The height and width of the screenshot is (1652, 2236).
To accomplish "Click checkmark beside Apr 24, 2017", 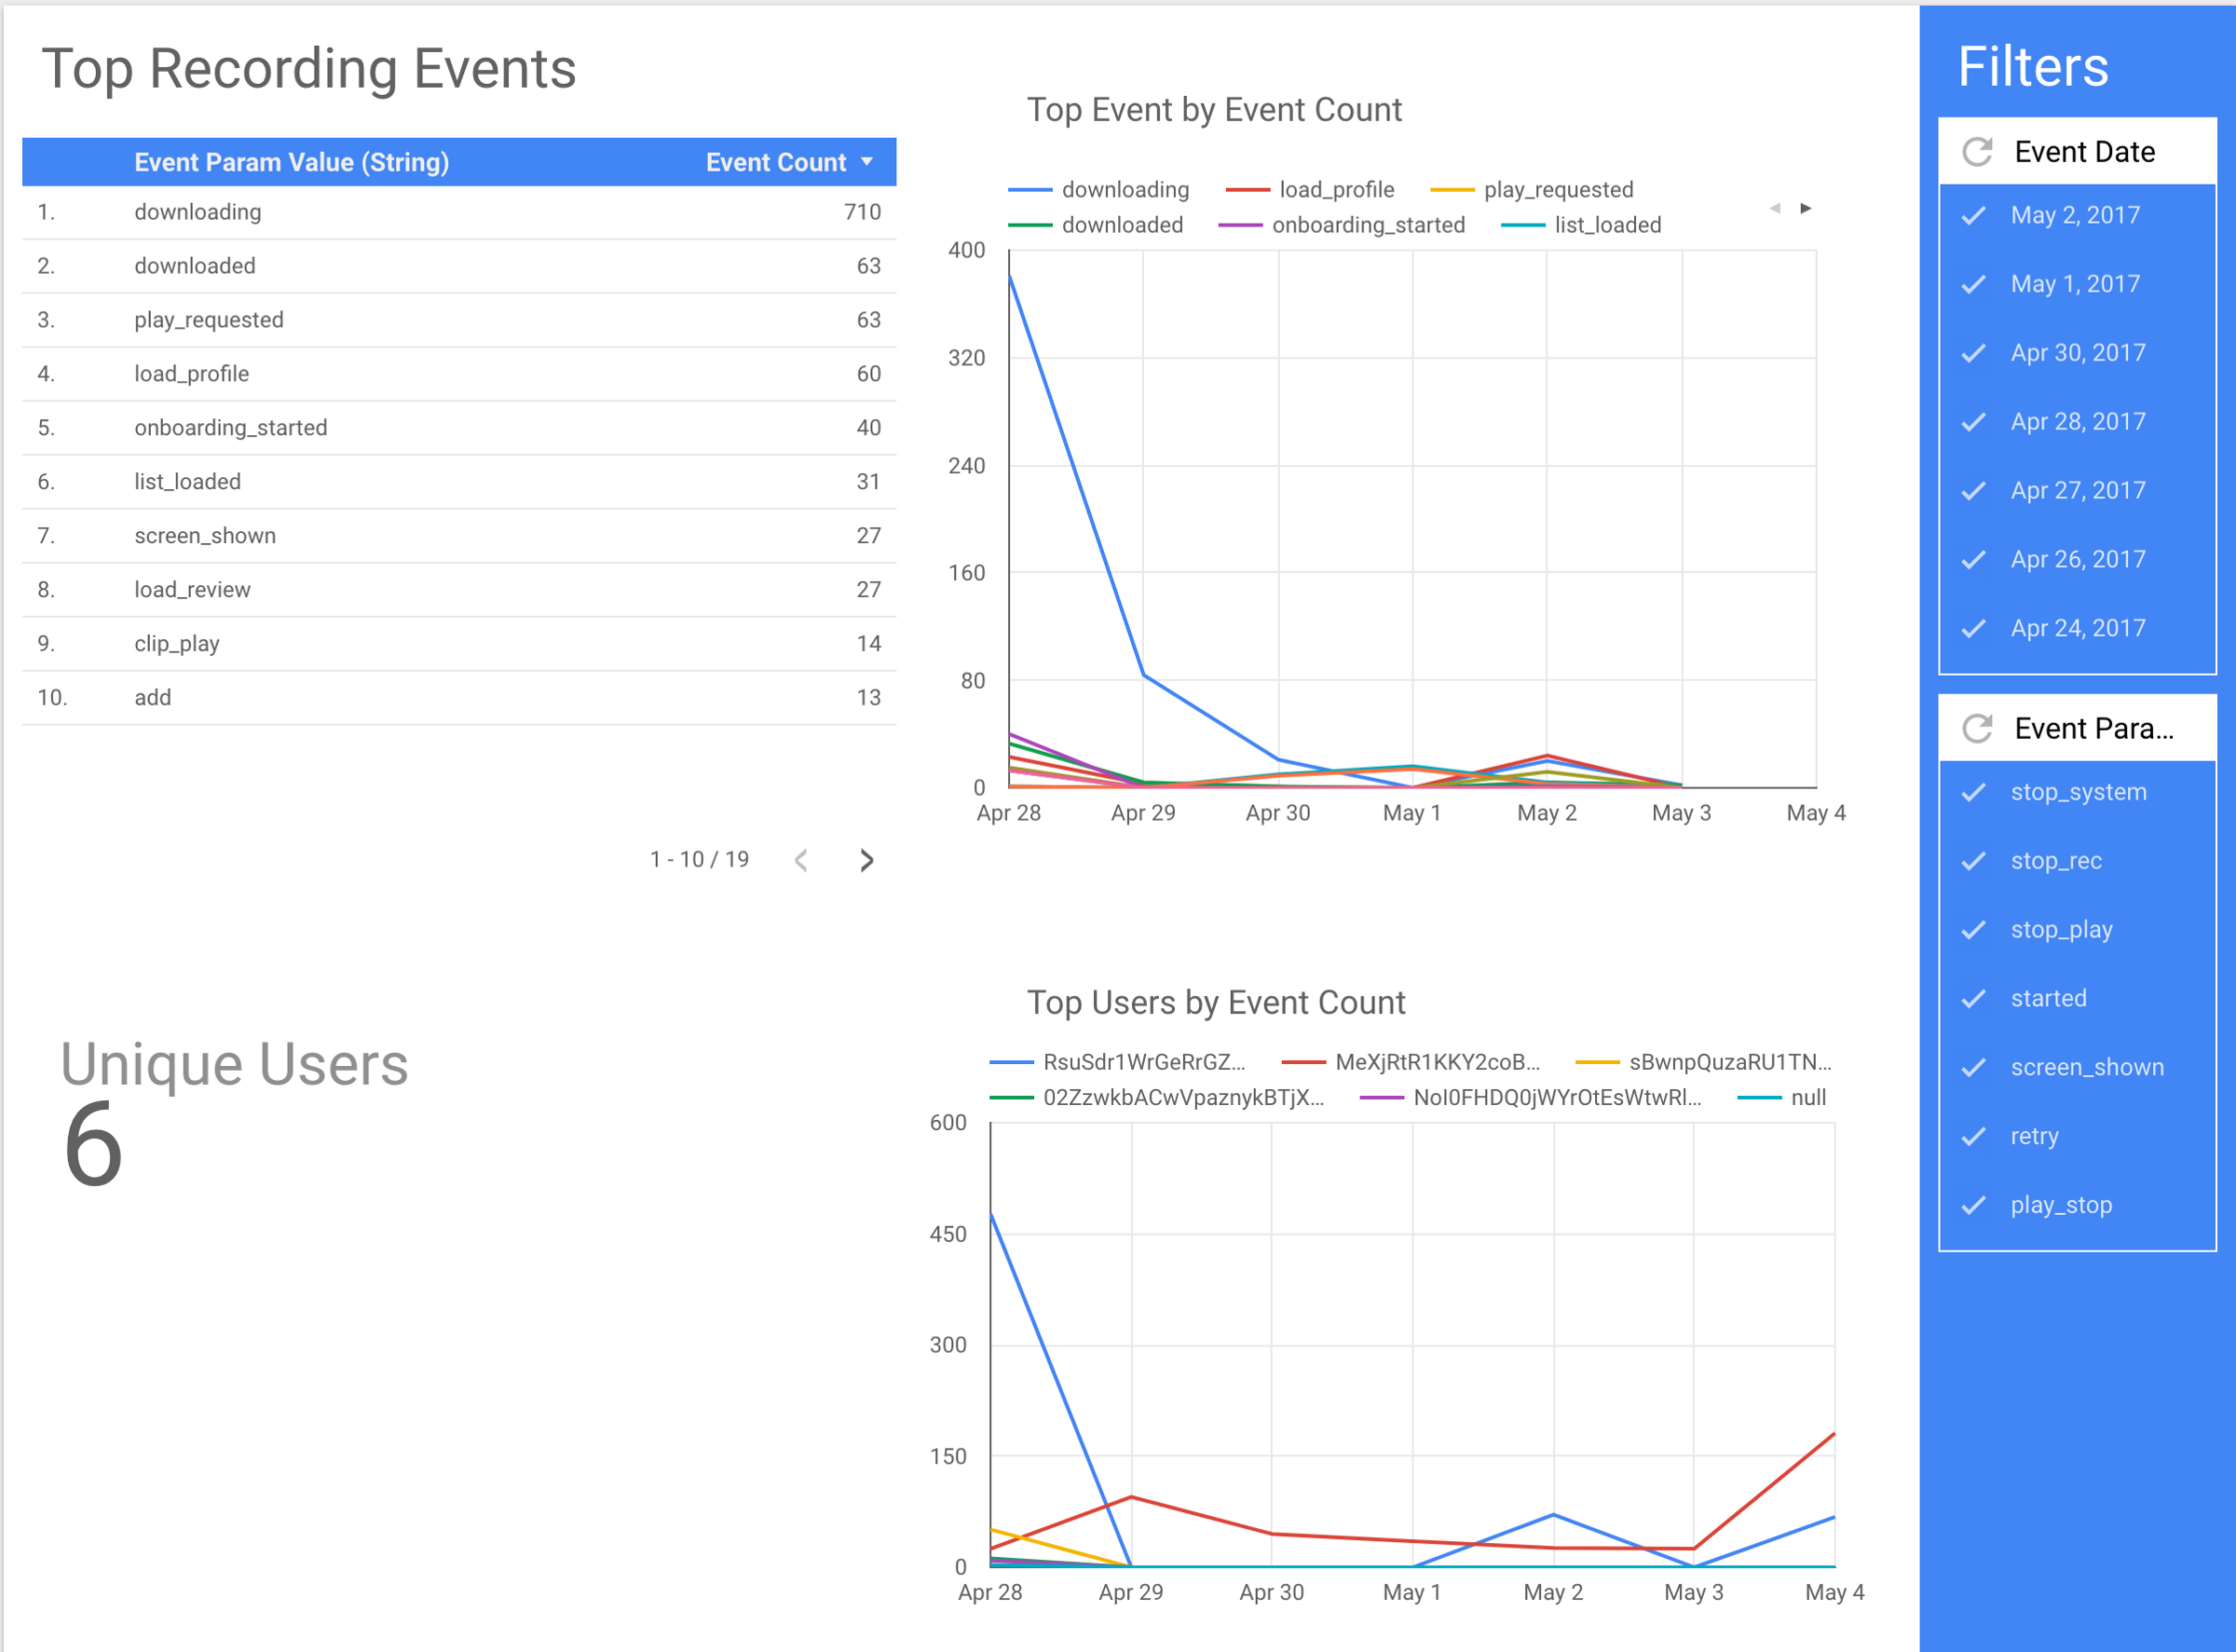I will [x=1974, y=629].
